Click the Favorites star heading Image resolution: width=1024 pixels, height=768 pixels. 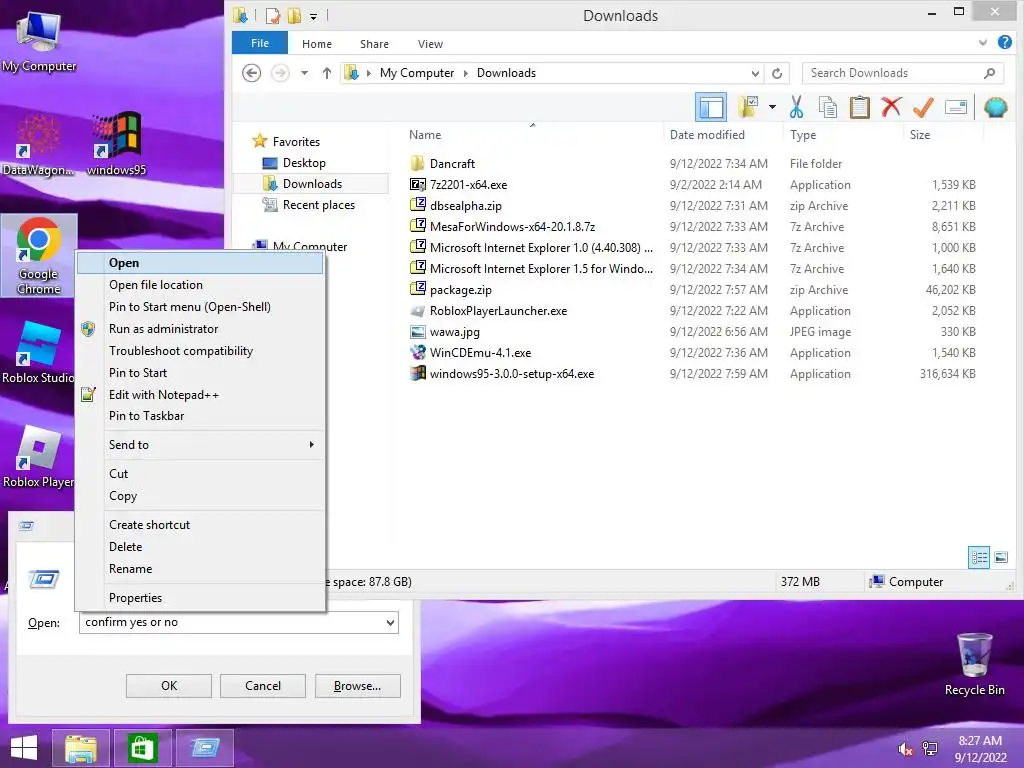pyautogui.click(x=286, y=141)
